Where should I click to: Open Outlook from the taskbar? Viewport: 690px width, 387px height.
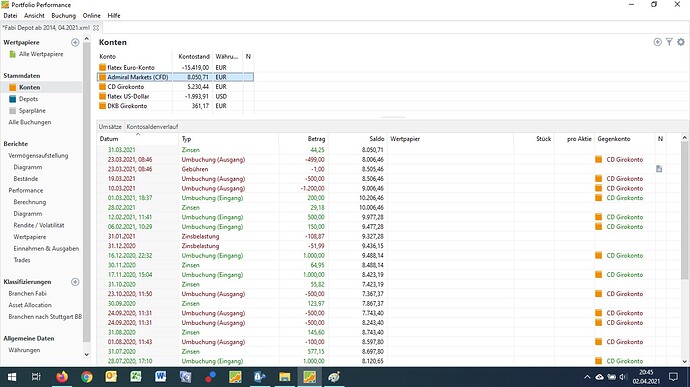[x=111, y=377]
